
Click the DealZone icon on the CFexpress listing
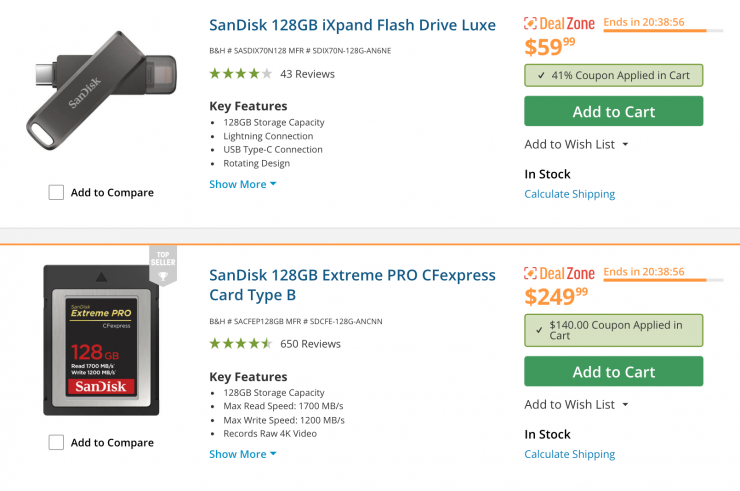click(x=532, y=274)
